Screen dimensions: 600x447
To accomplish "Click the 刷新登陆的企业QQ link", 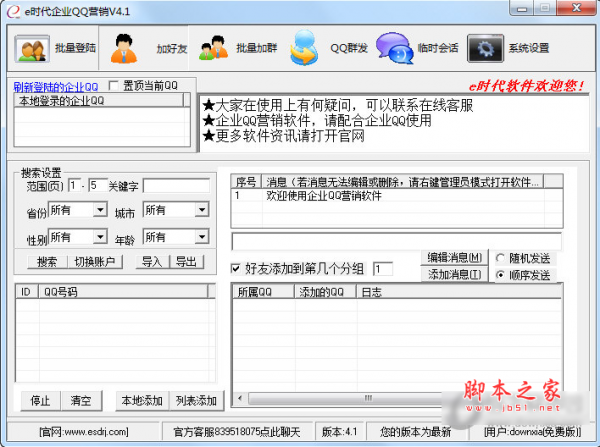I will [56, 87].
